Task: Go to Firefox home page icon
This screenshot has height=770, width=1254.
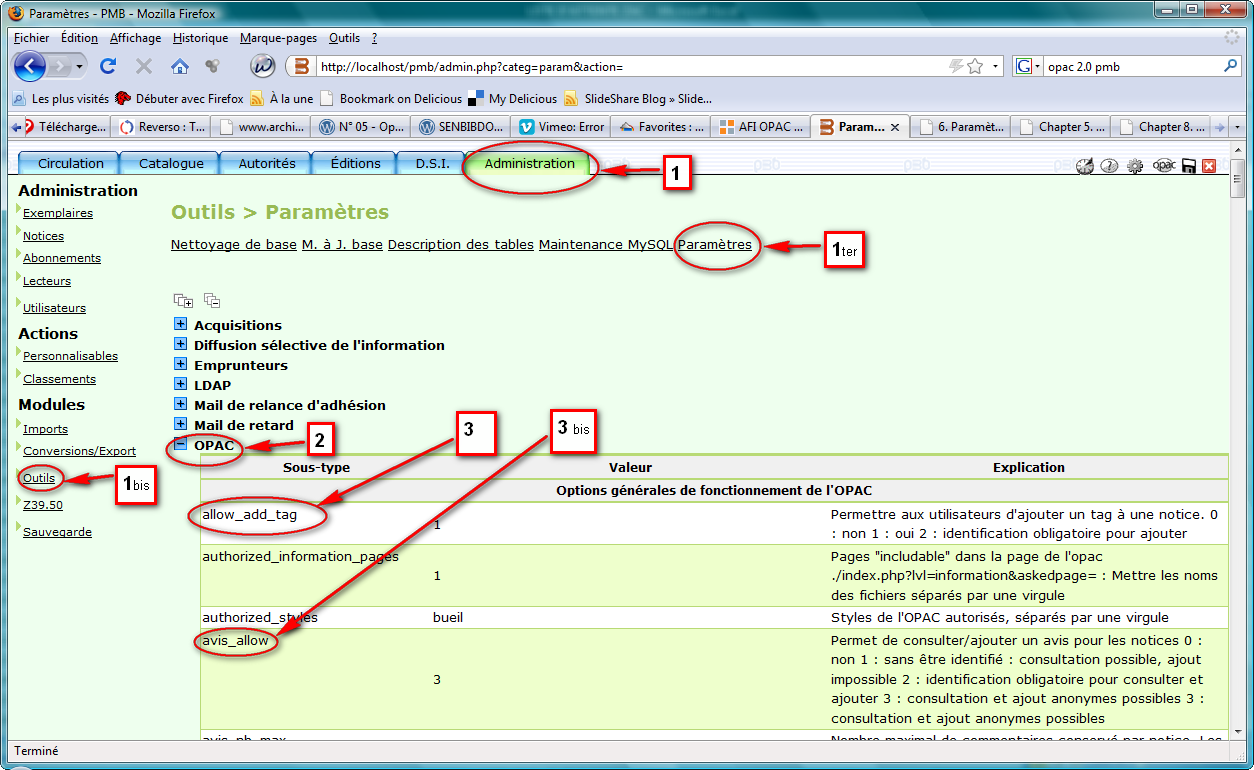Action: (180, 67)
